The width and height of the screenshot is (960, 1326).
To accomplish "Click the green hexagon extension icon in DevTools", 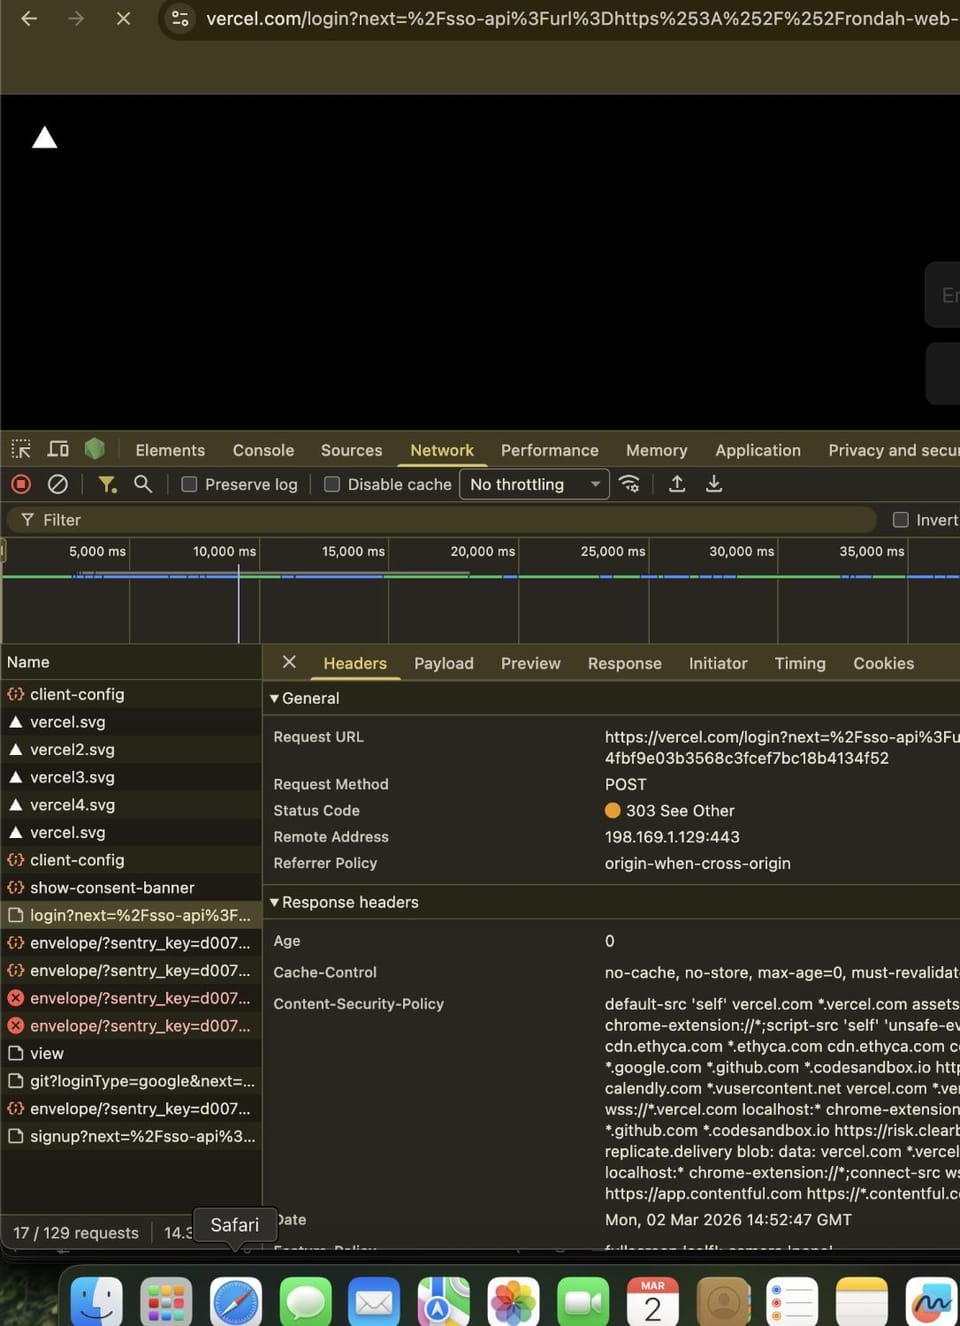I will pos(95,449).
